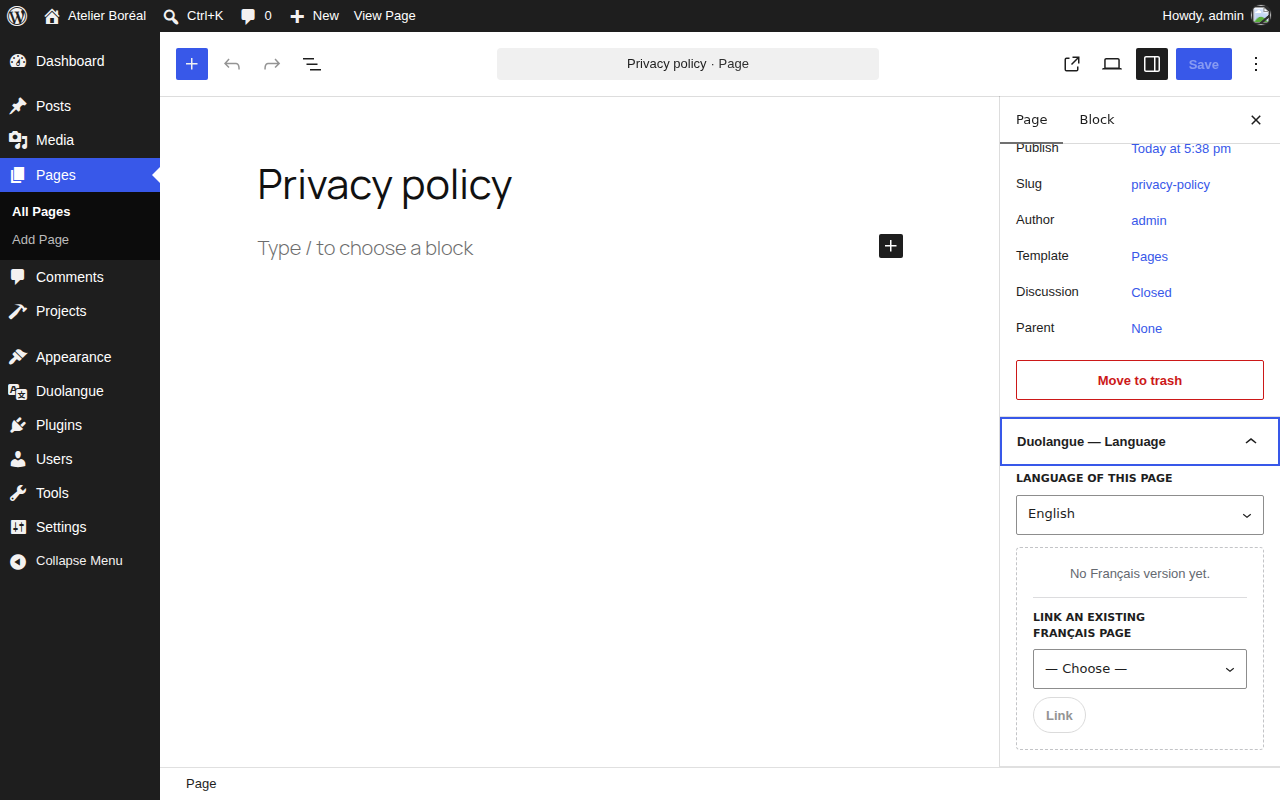
Task: Open the Privacy policy · Page command bar
Action: pos(688,64)
